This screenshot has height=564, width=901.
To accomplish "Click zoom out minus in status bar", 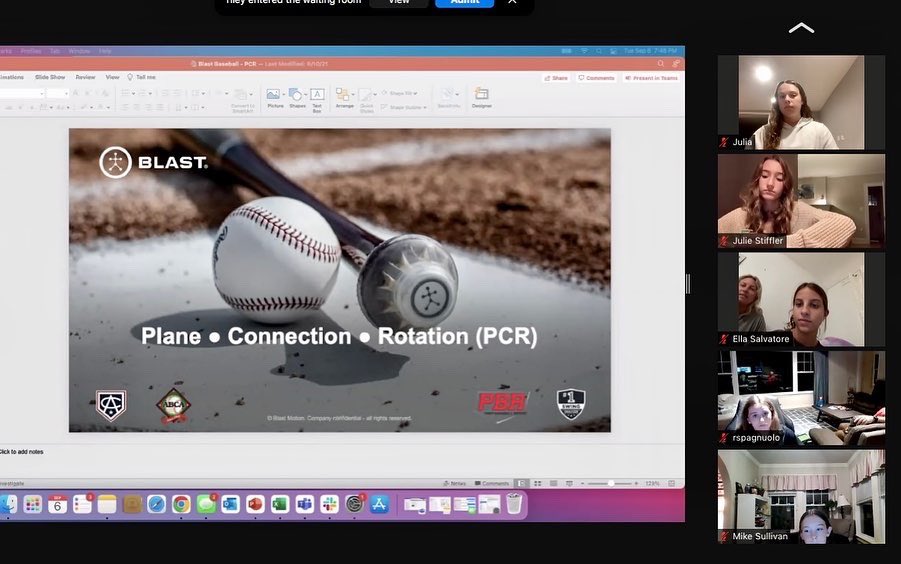I will [x=583, y=484].
